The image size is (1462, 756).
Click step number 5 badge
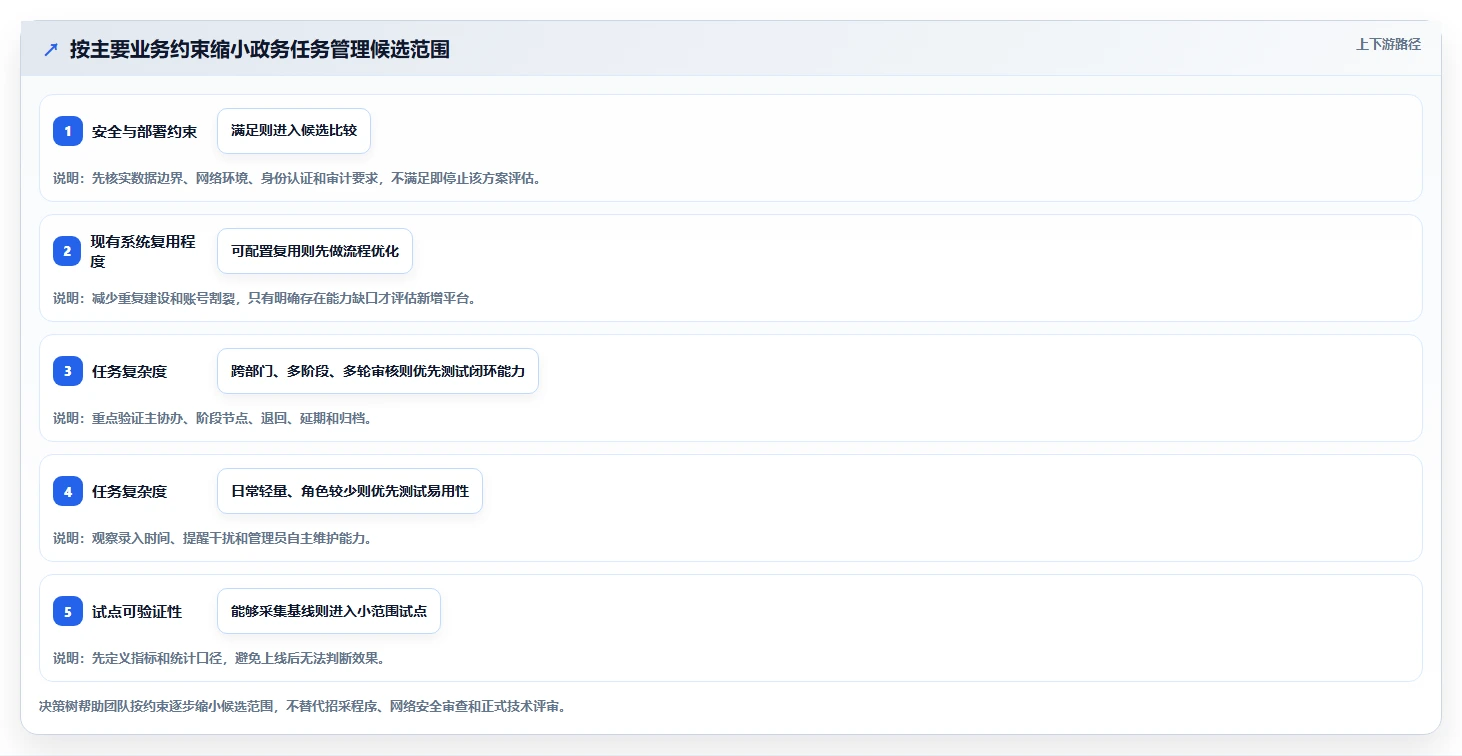pyautogui.click(x=68, y=611)
